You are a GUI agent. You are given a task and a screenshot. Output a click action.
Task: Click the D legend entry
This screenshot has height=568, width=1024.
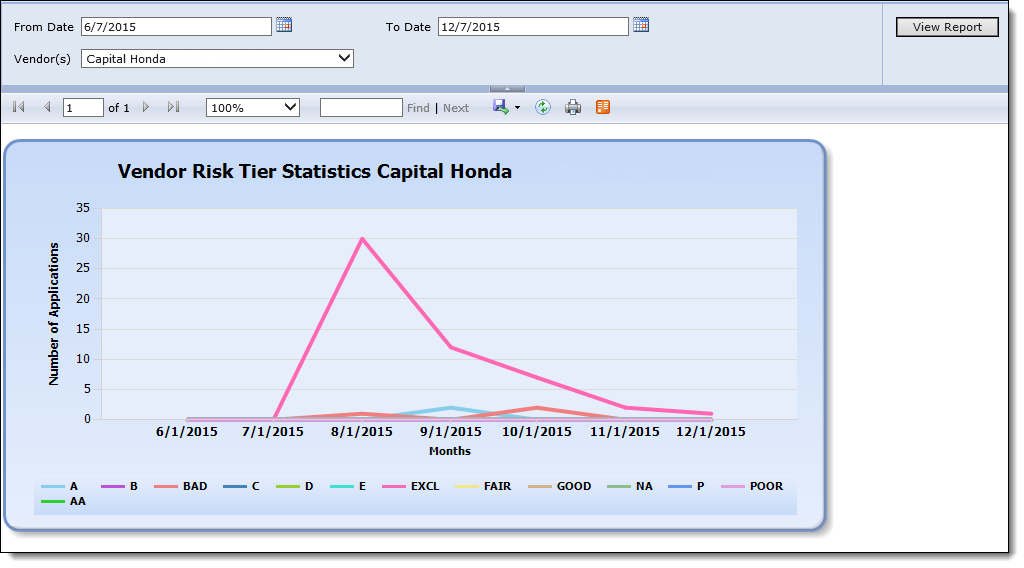pyautogui.click(x=295, y=486)
